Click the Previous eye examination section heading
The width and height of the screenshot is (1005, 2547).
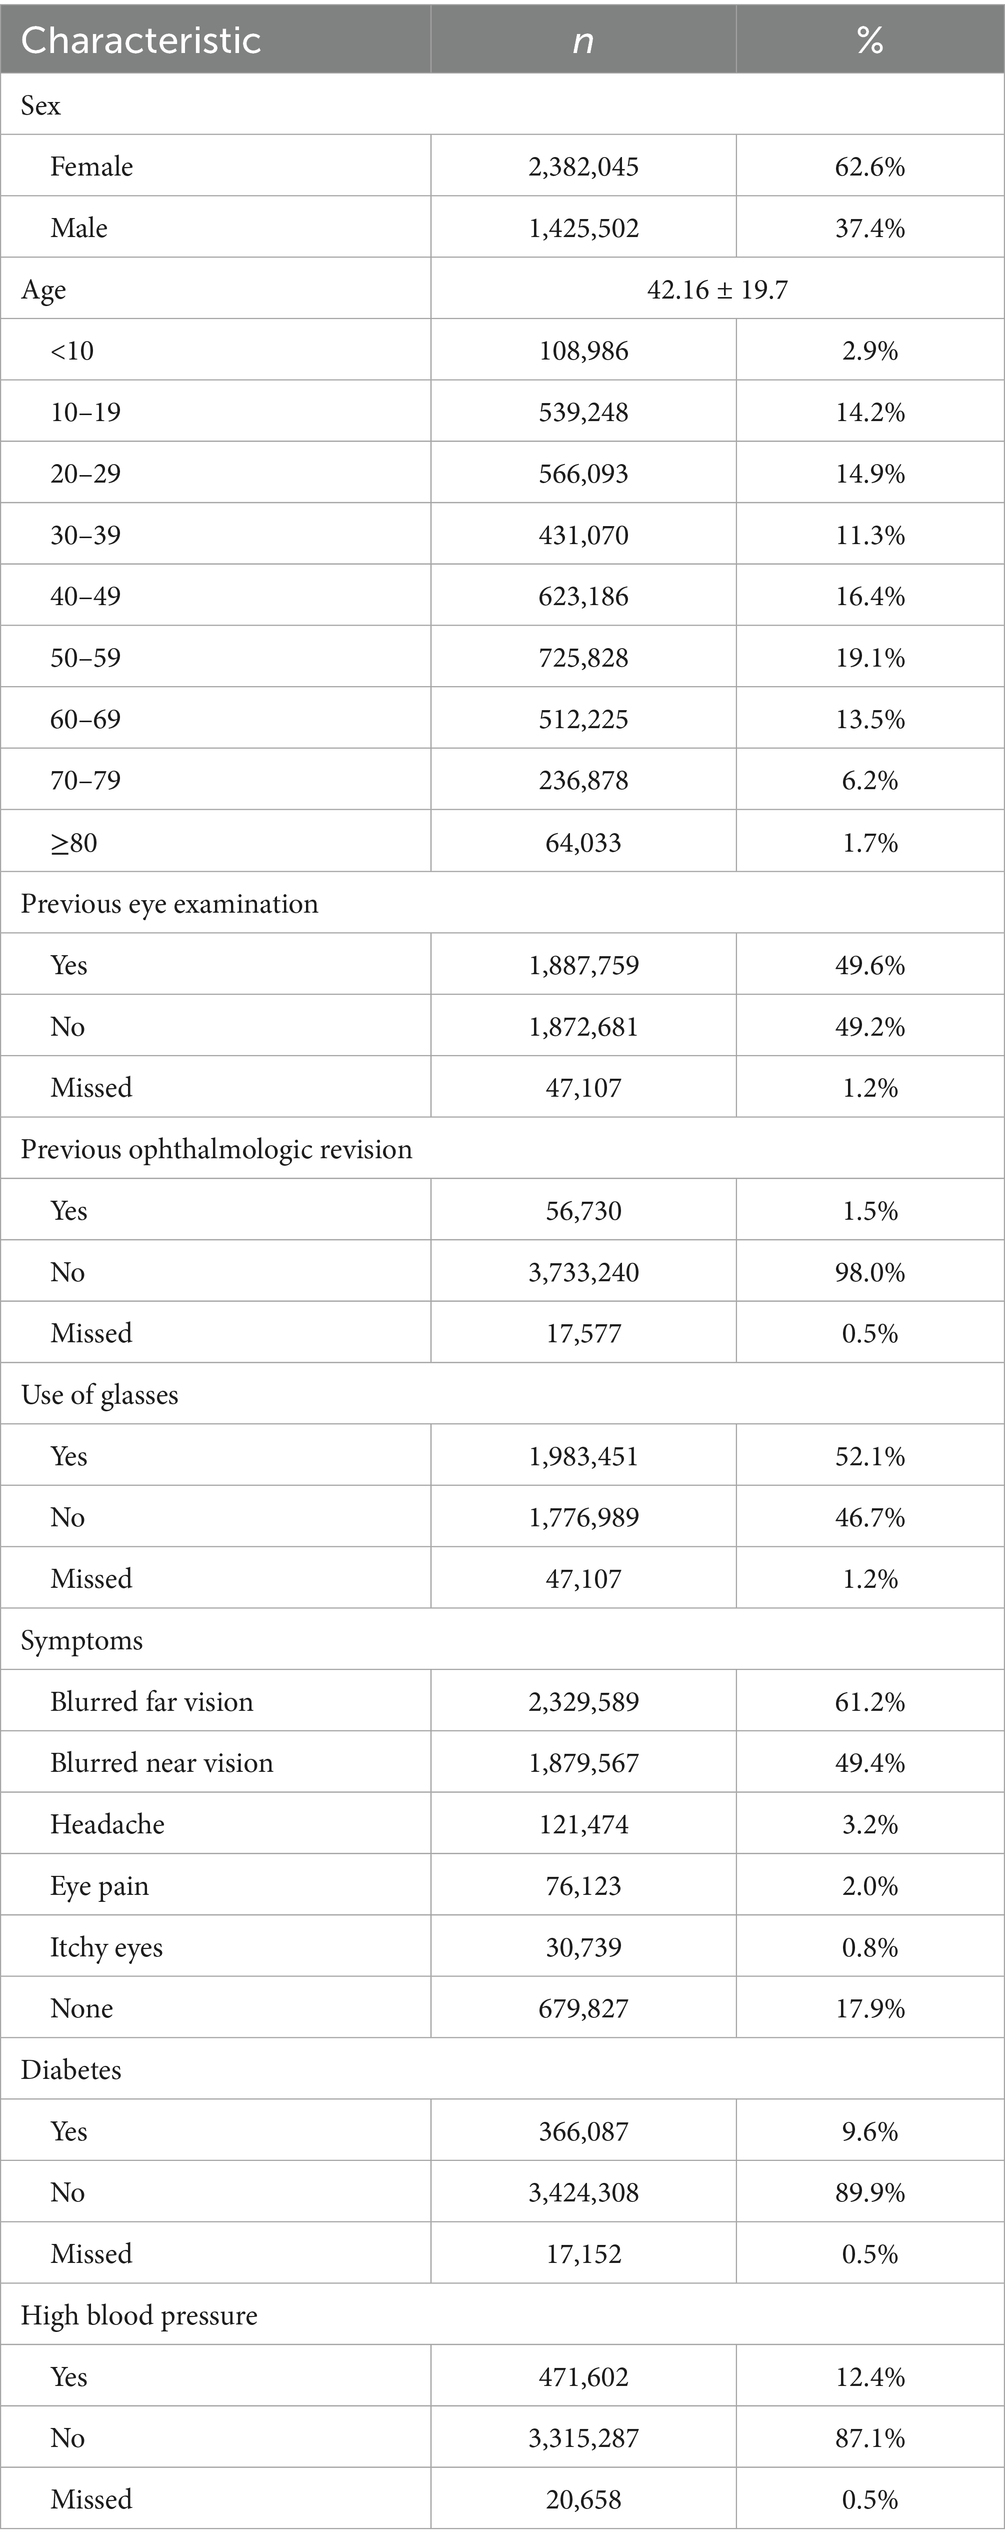pyautogui.click(x=169, y=904)
